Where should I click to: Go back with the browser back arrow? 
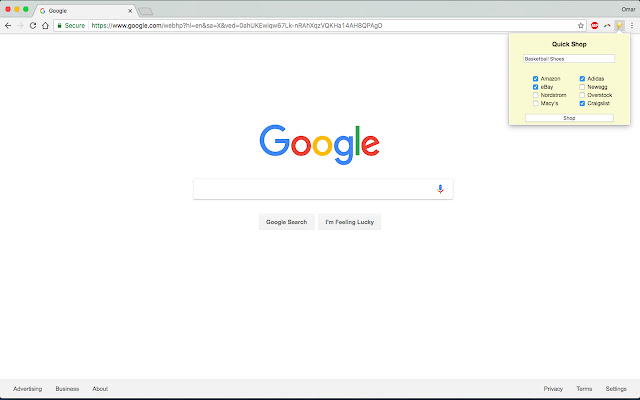[x=8, y=26]
